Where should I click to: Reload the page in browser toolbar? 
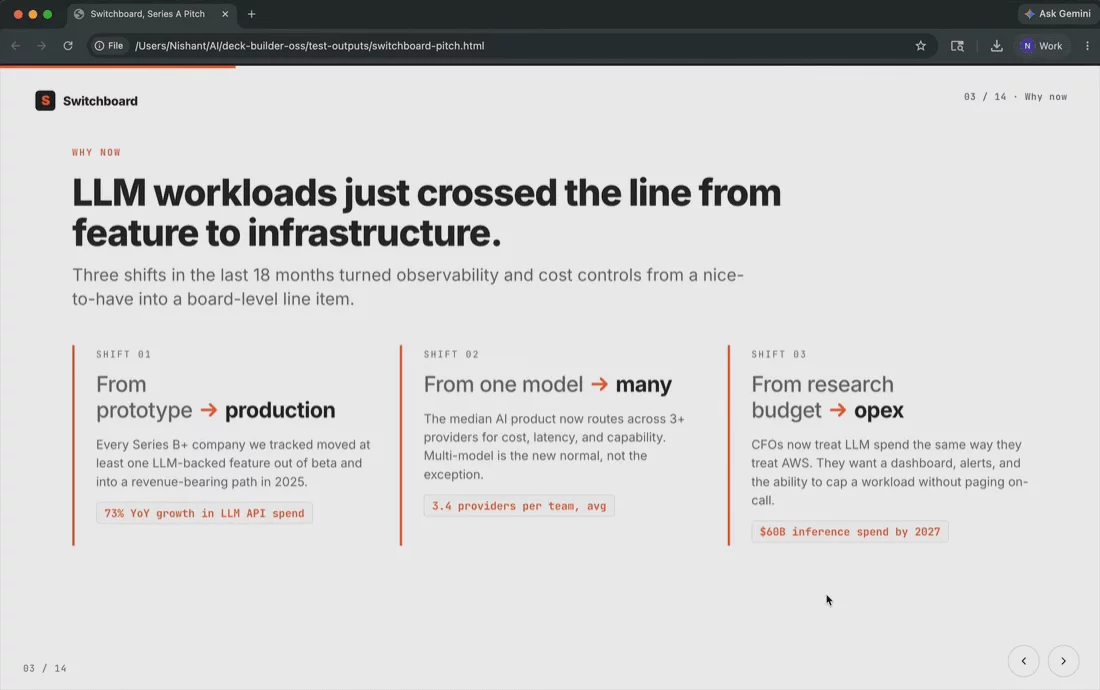pos(68,46)
